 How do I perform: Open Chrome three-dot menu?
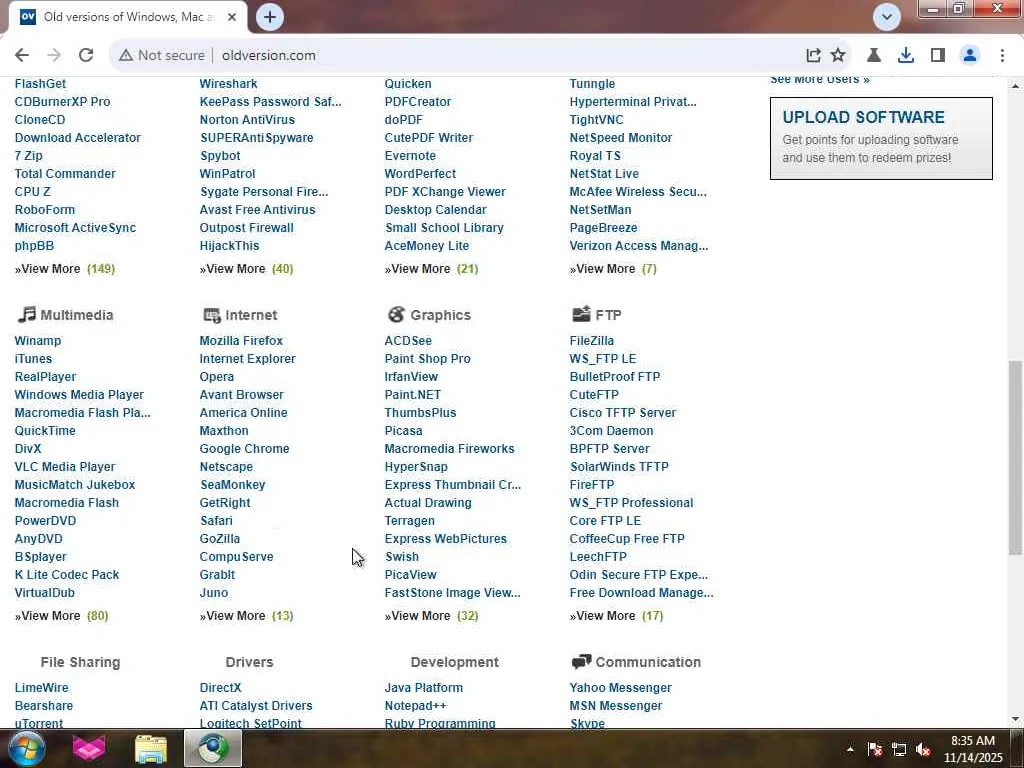[1002, 56]
